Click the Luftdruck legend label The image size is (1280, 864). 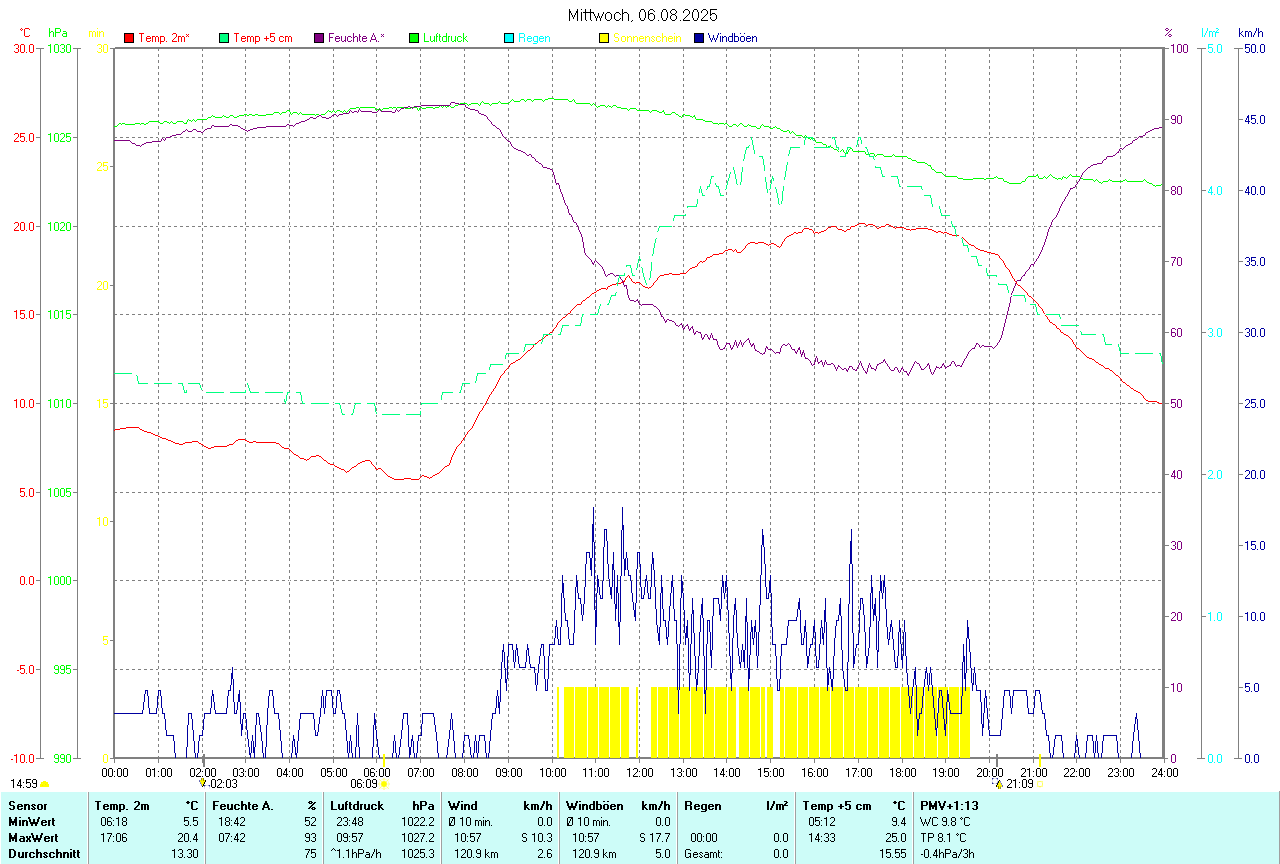pyautogui.click(x=445, y=38)
